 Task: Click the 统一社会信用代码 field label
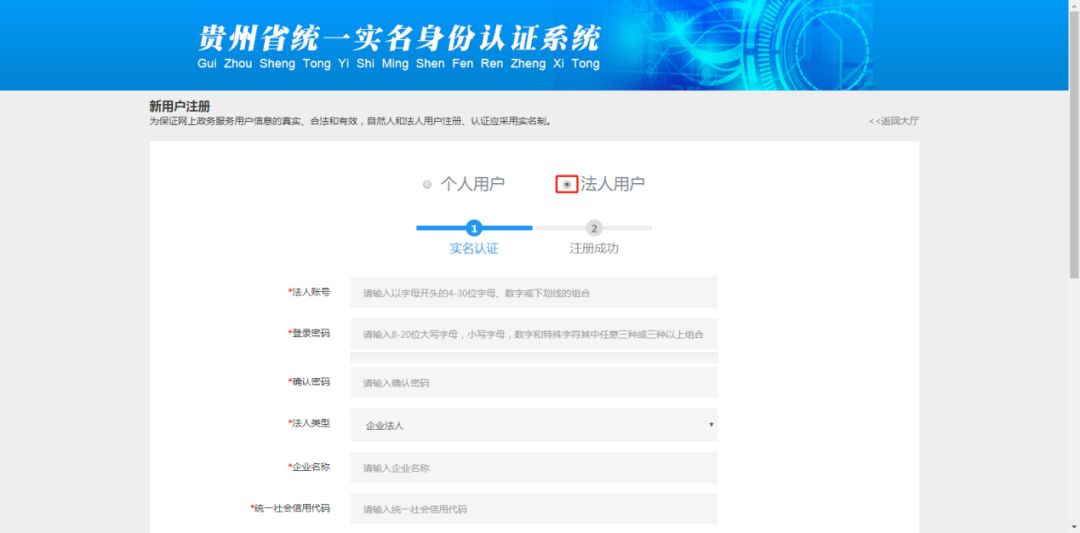tap(290, 508)
